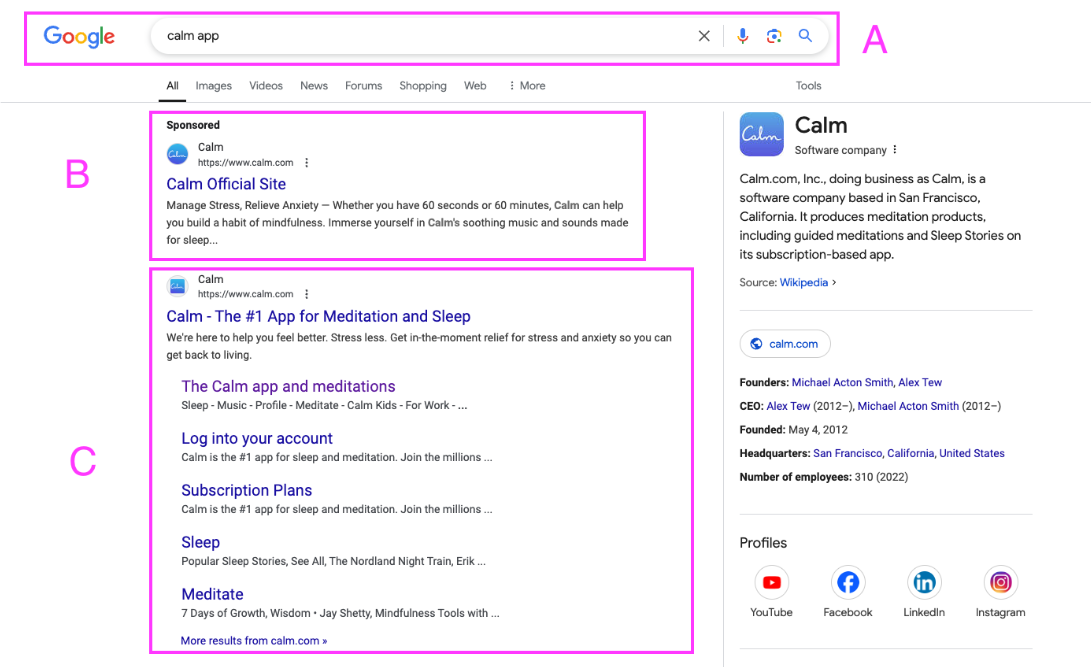1092x667 pixels.
Task: Click the Founded: May 4, 2012 text
Action: click(793, 430)
